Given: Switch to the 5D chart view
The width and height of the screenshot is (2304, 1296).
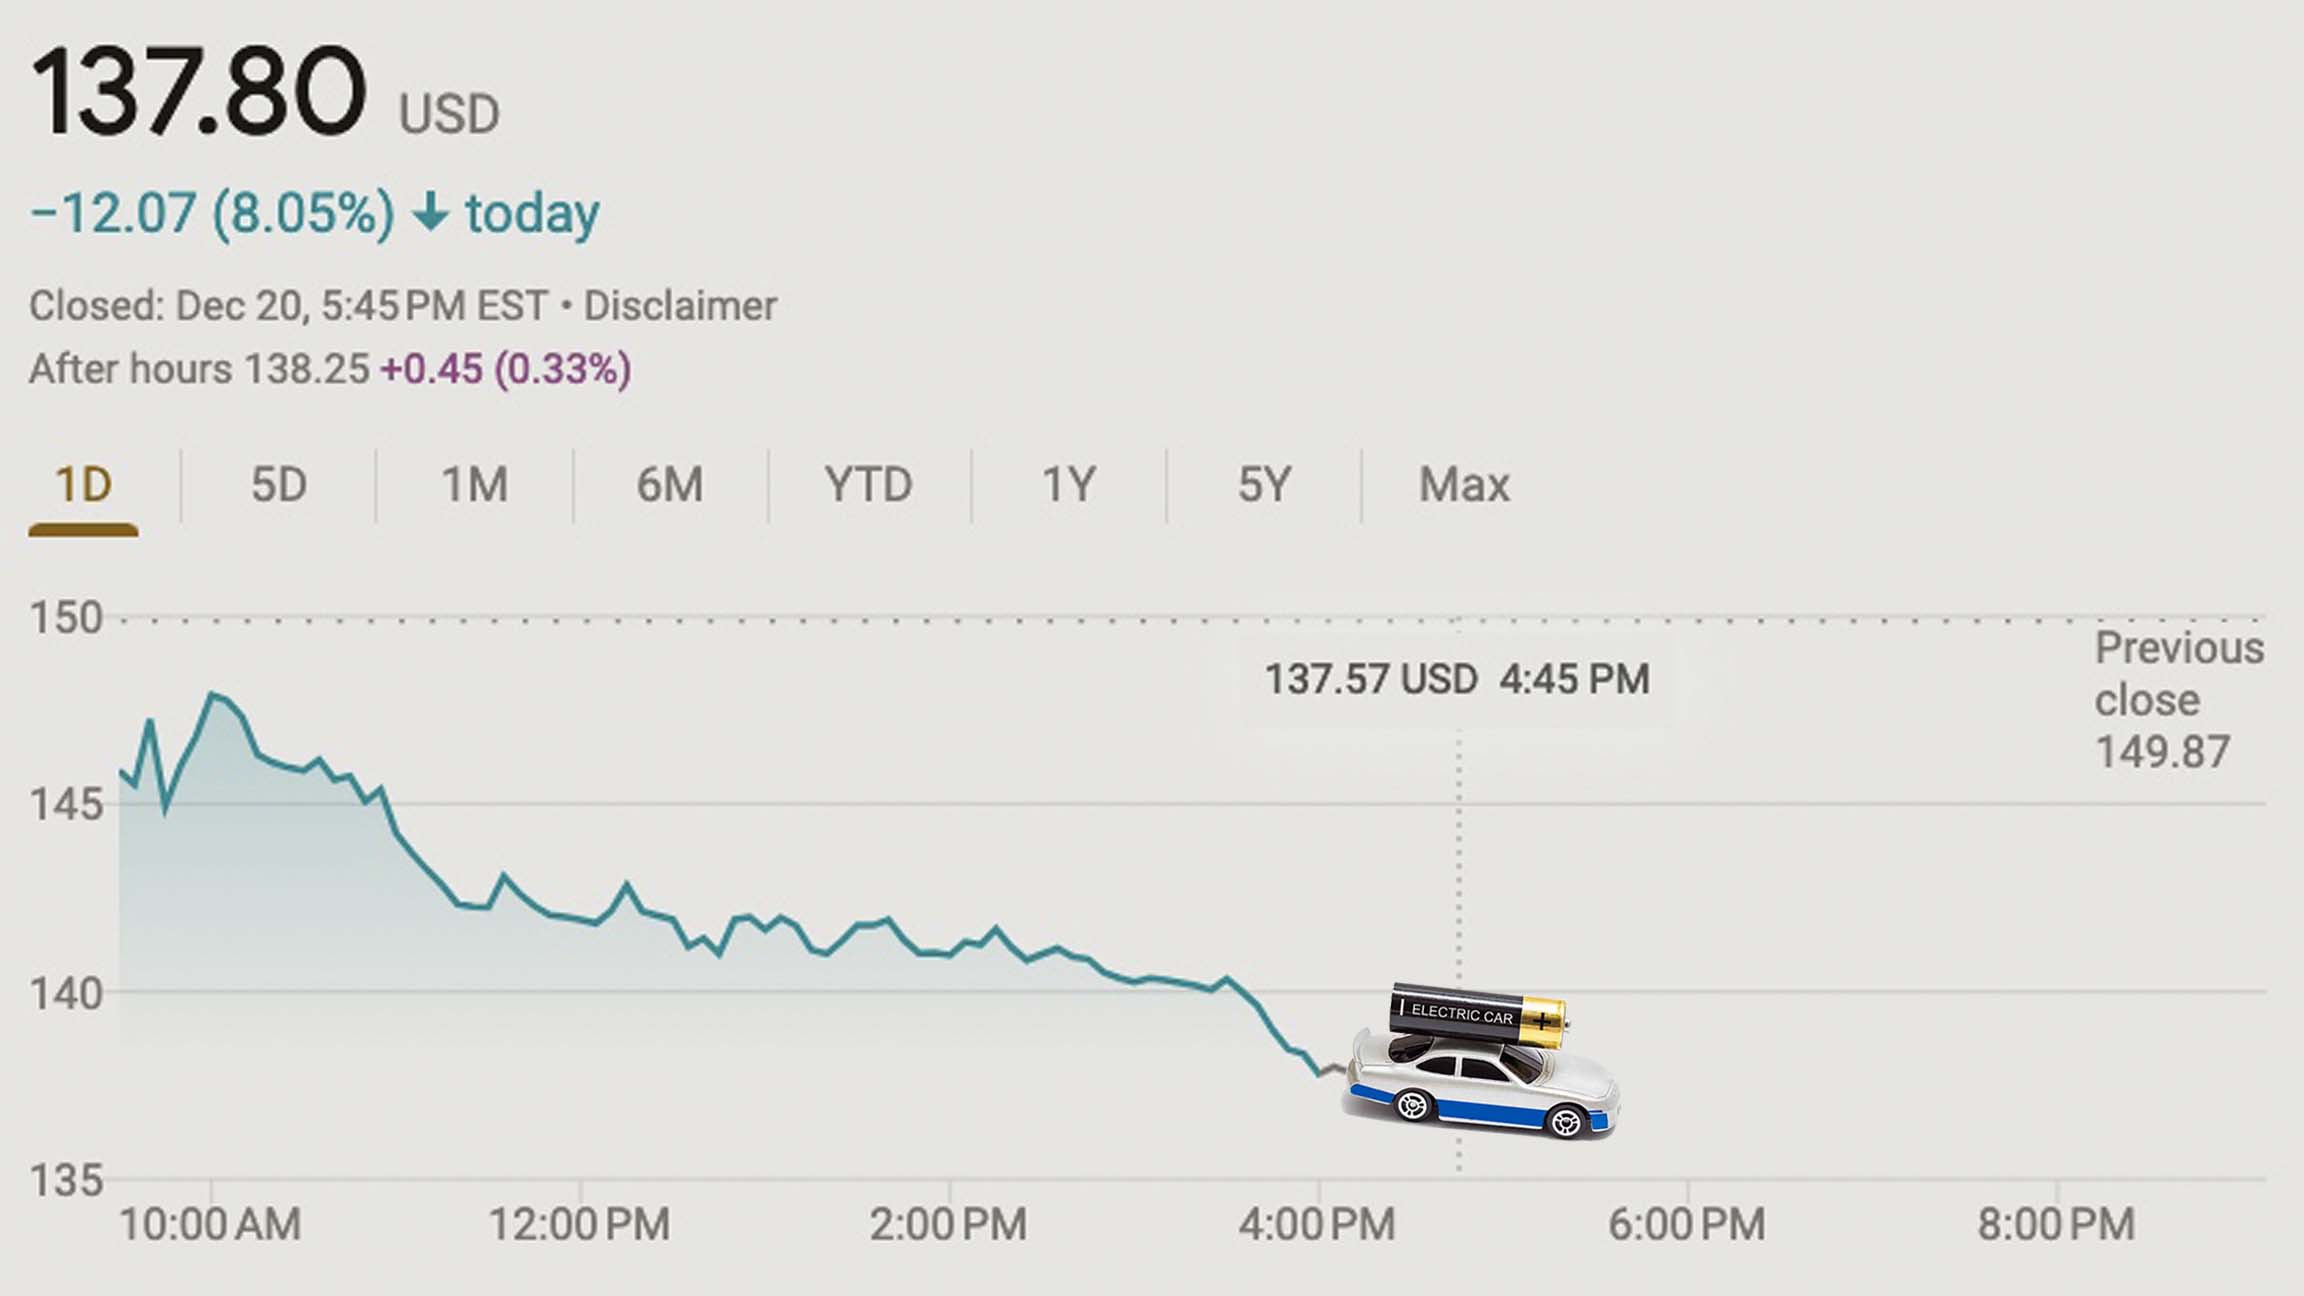Looking at the screenshot, I should (277, 484).
